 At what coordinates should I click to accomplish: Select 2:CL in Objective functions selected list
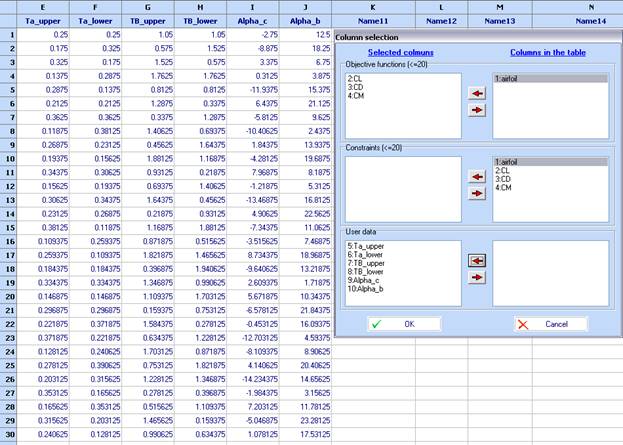click(355, 77)
